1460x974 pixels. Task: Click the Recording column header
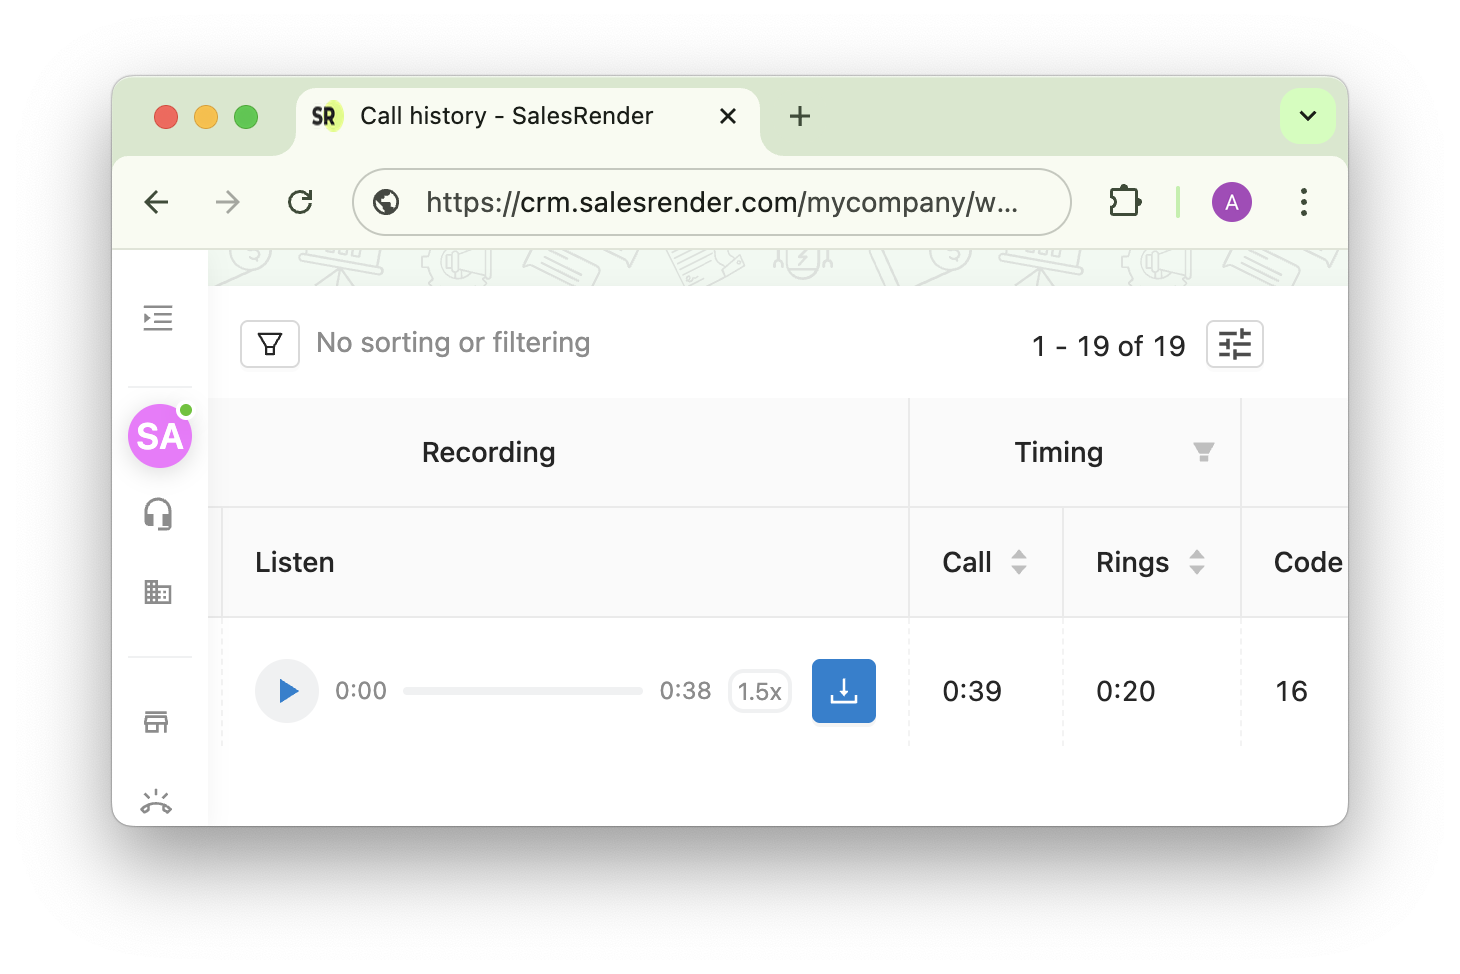click(489, 452)
